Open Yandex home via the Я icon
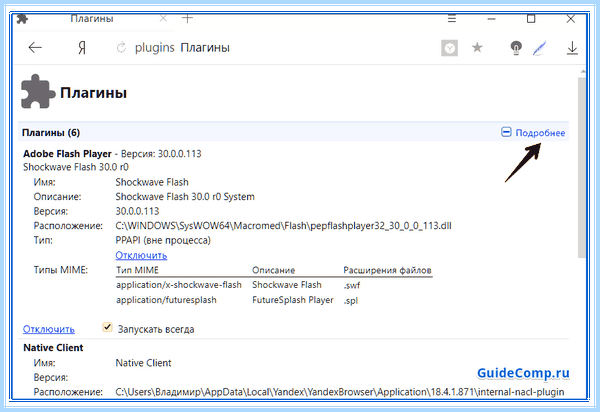Screen dimensions: 600x412 tap(82, 48)
